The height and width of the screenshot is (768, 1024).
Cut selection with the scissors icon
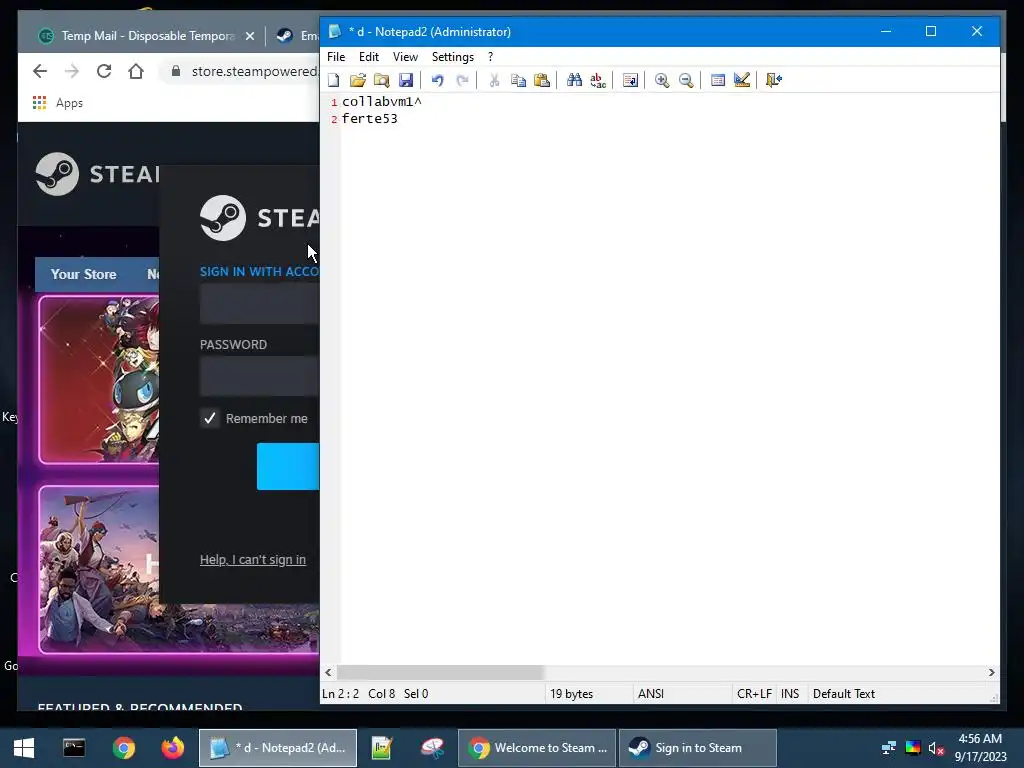(x=494, y=80)
